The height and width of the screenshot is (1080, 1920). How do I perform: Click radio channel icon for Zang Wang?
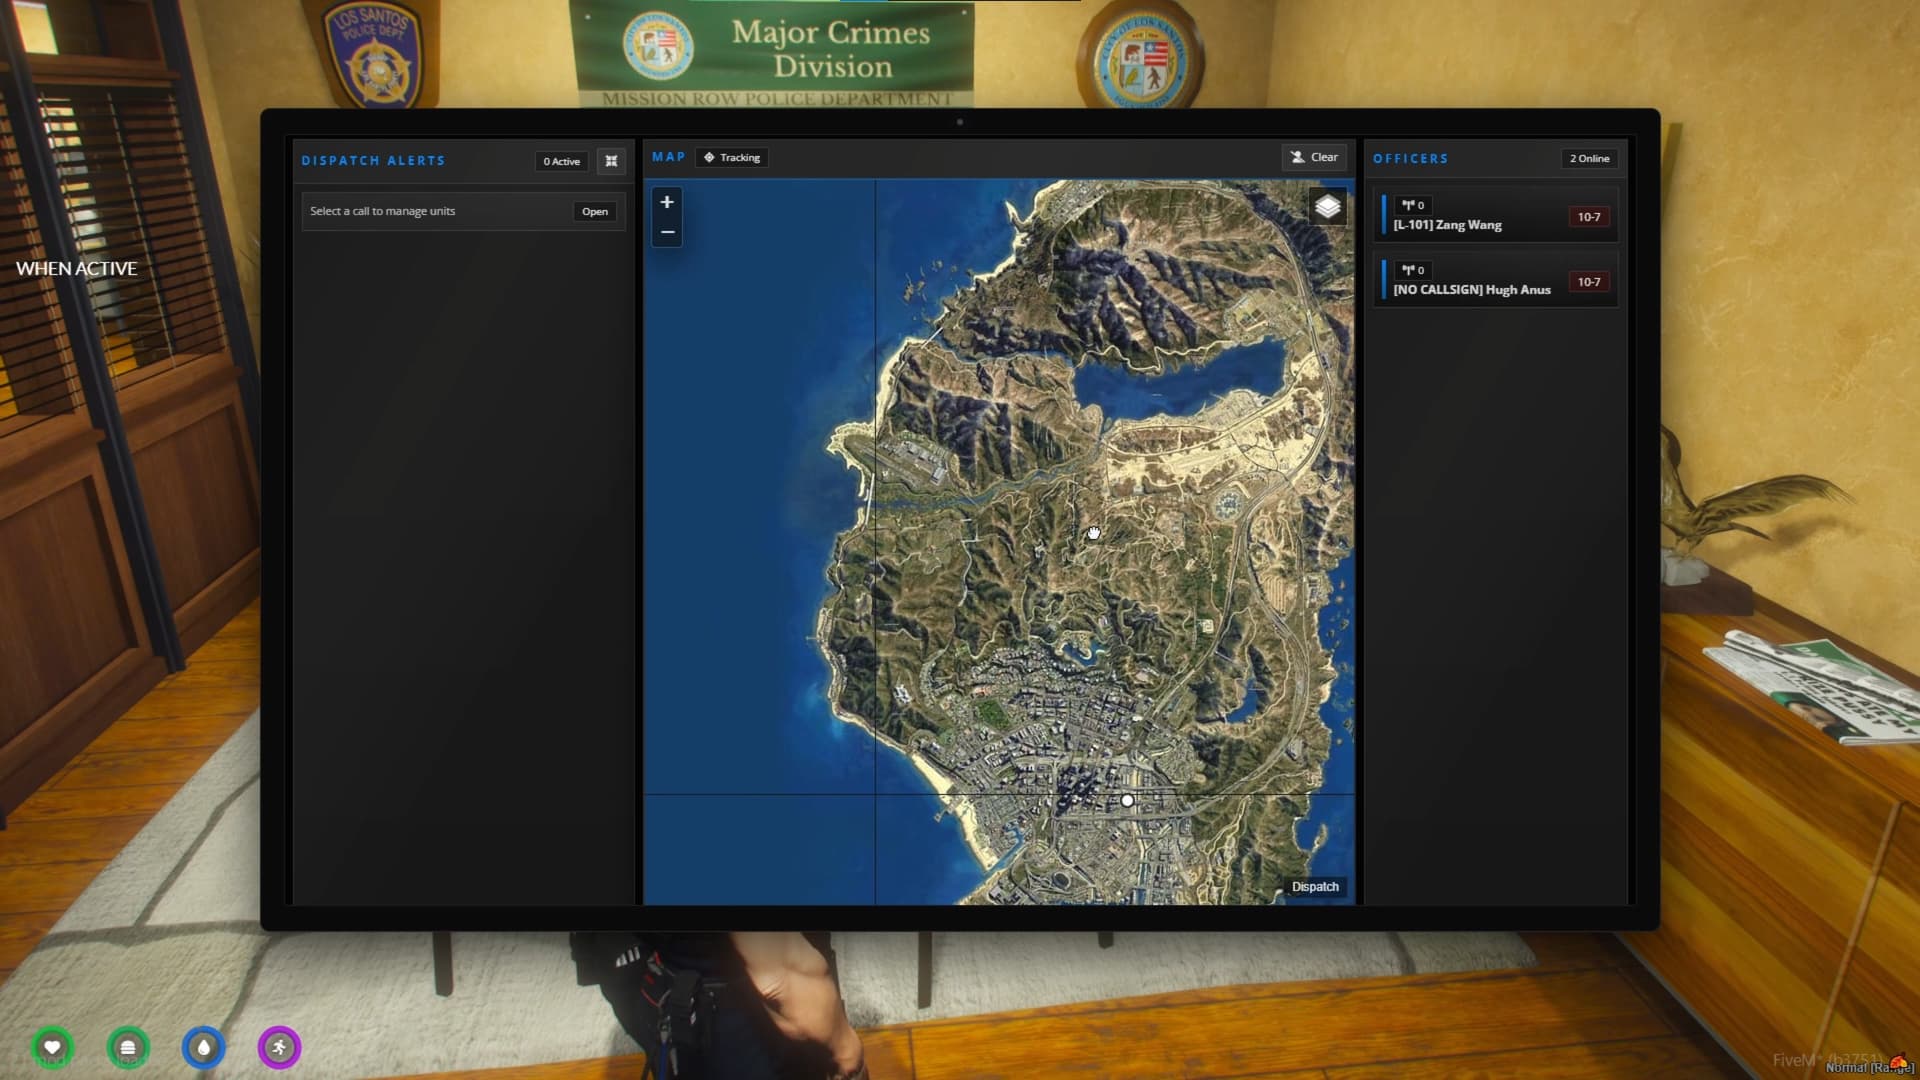tap(1413, 205)
